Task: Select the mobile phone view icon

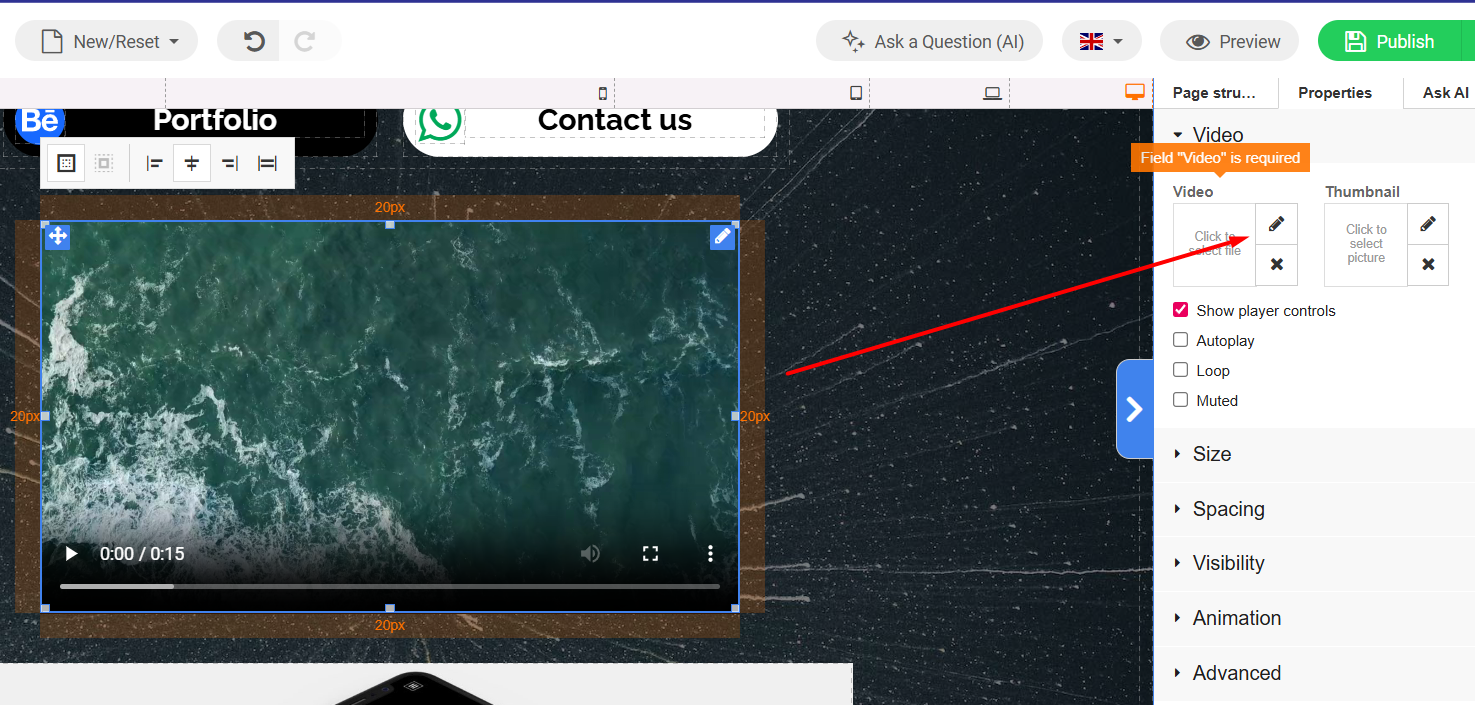Action: point(602,93)
